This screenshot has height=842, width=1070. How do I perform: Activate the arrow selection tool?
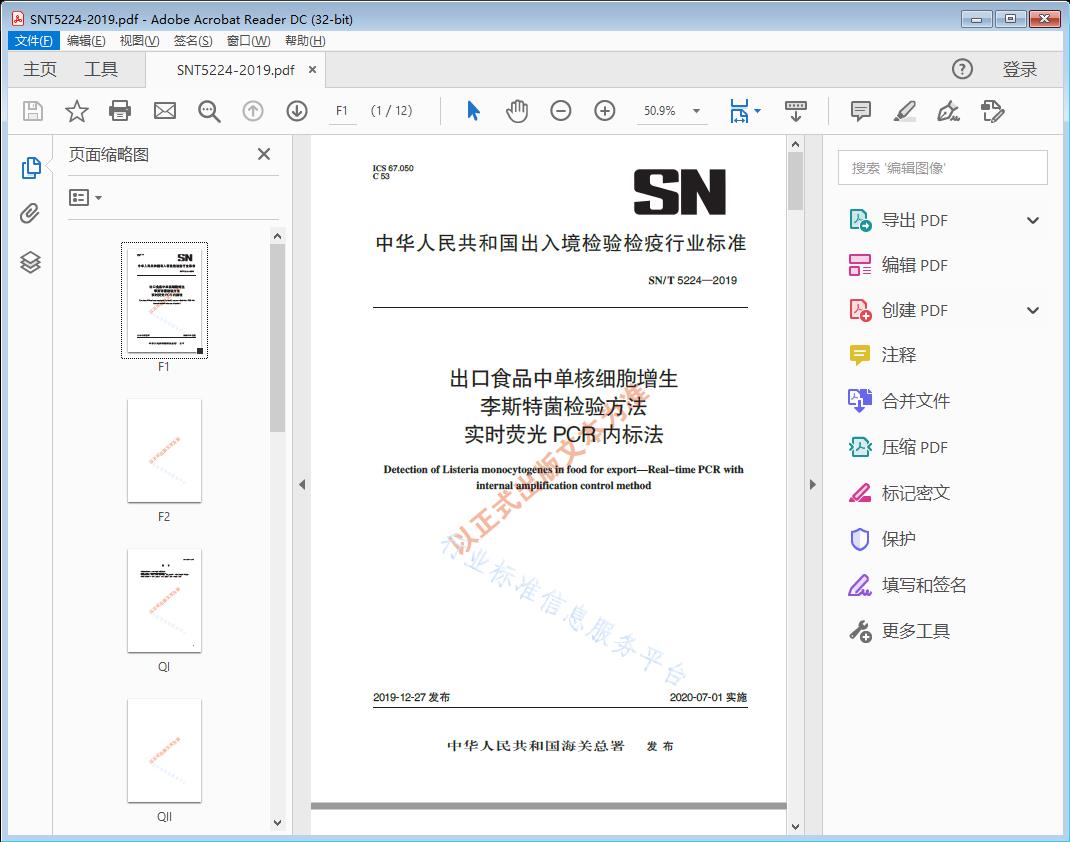click(x=473, y=111)
